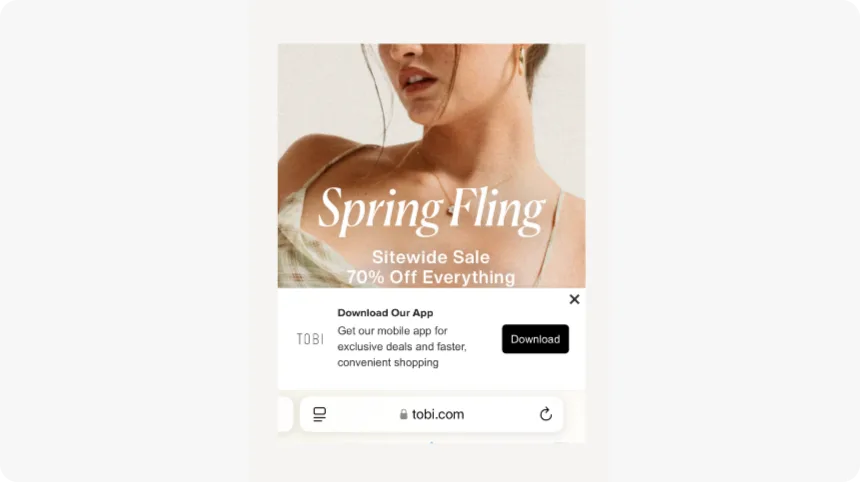This screenshot has height=482, width=860.
Task: Click the TOBI logo in the banner
Action: point(310,339)
